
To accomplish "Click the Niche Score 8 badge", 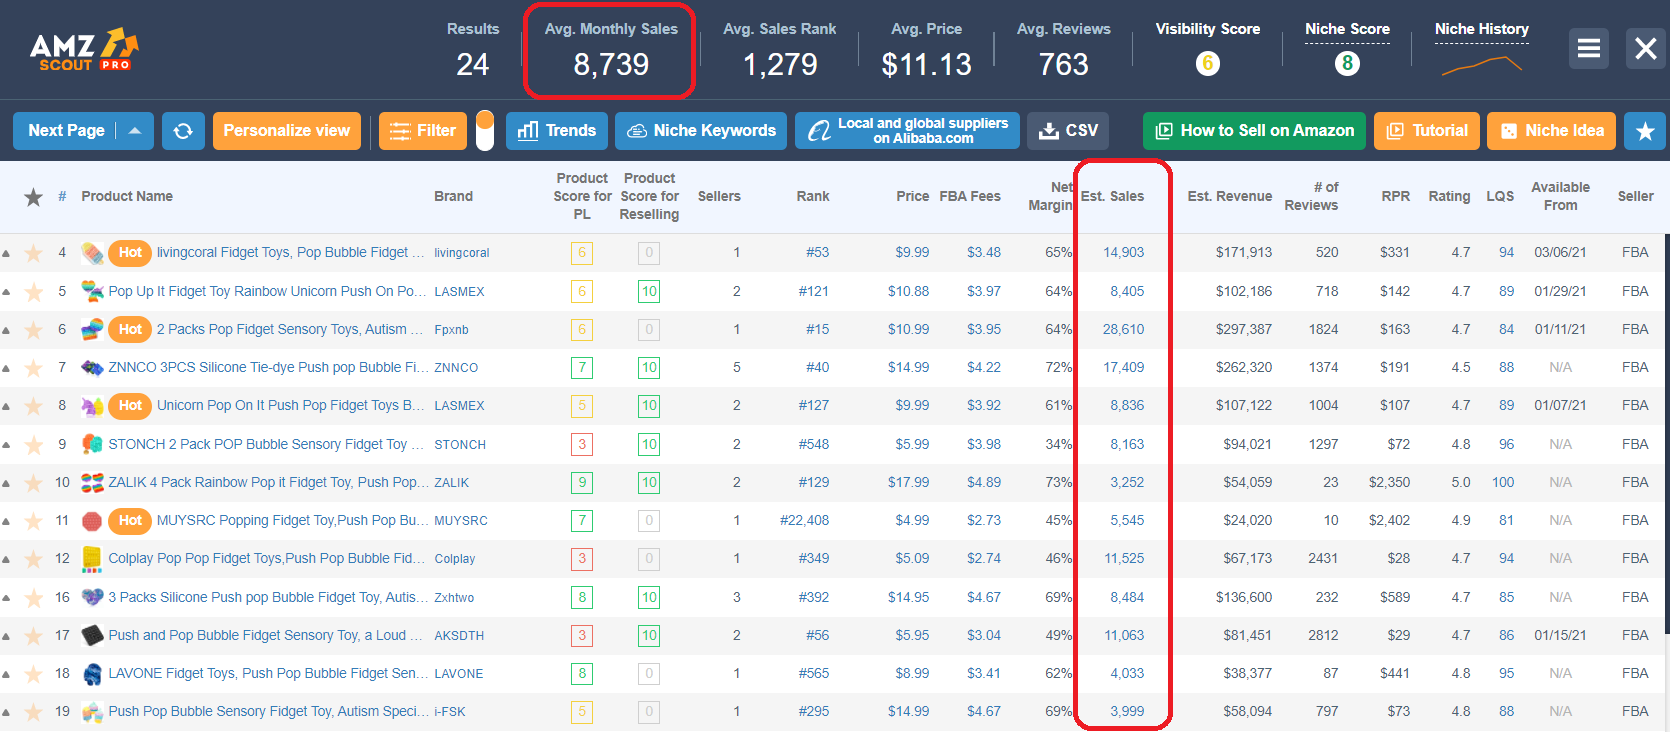I will point(1347,64).
